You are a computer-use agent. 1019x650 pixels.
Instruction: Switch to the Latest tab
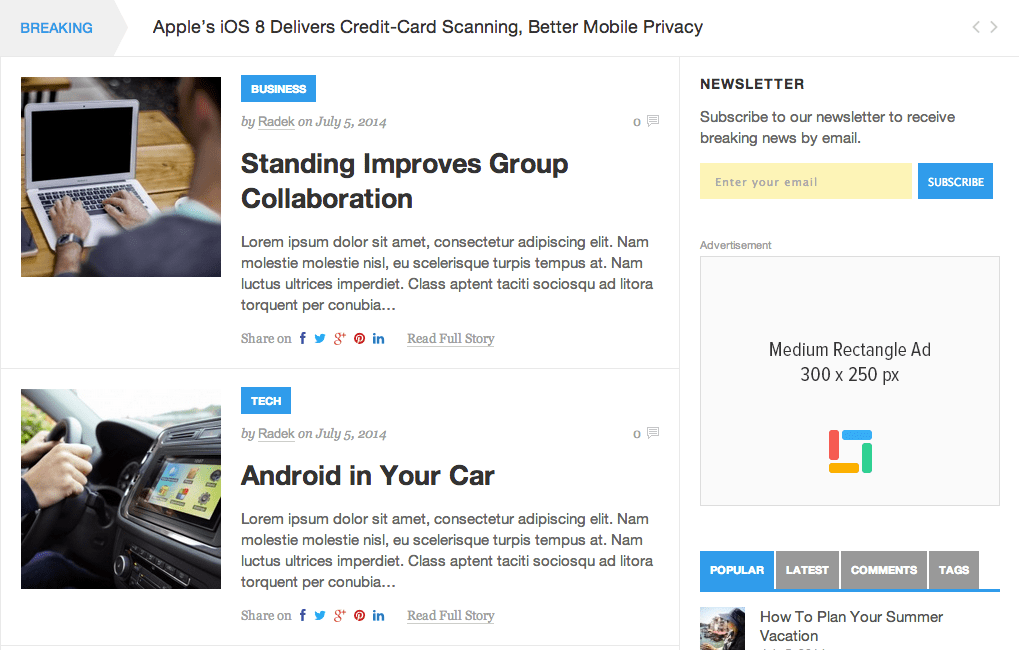(x=807, y=570)
